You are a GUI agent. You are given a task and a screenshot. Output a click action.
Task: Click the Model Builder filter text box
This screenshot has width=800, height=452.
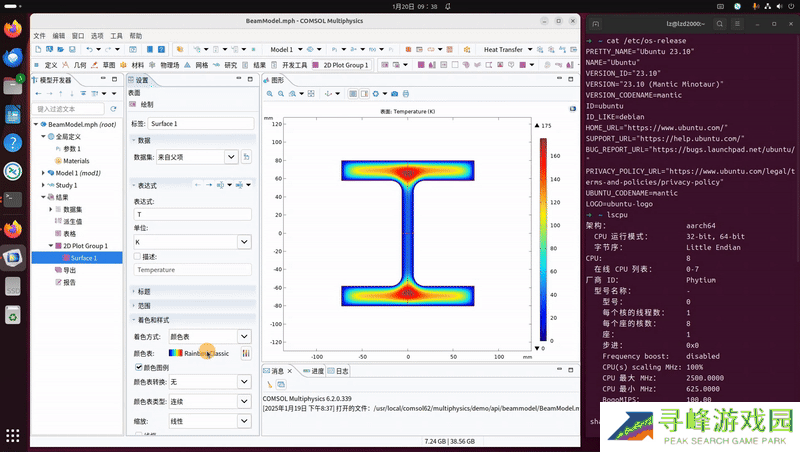(x=69, y=109)
